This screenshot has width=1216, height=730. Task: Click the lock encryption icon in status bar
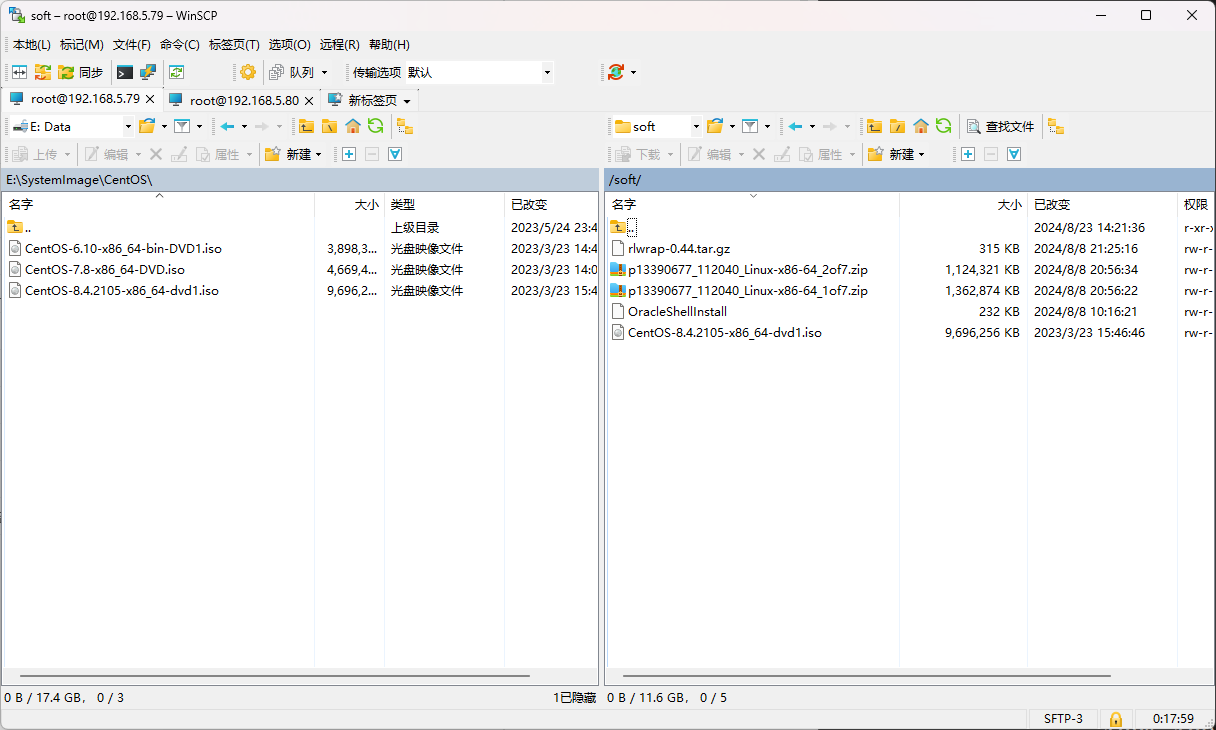(x=1115, y=719)
